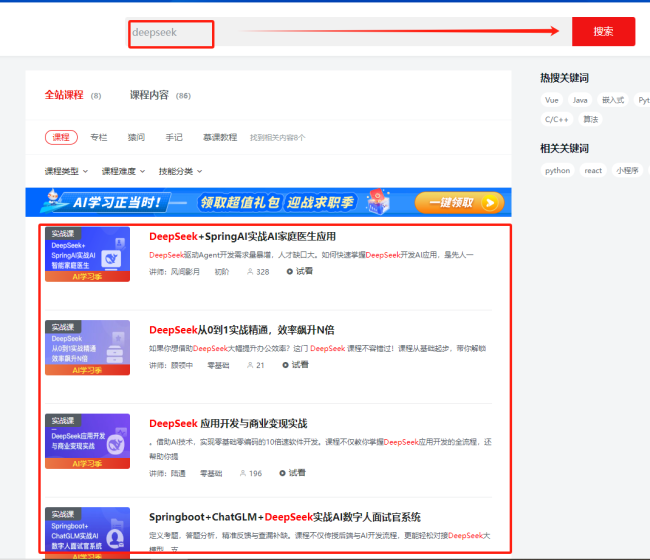Select the 算法 hot keyword tag
The height and width of the screenshot is (560, 650).
[x=591, y=119]
